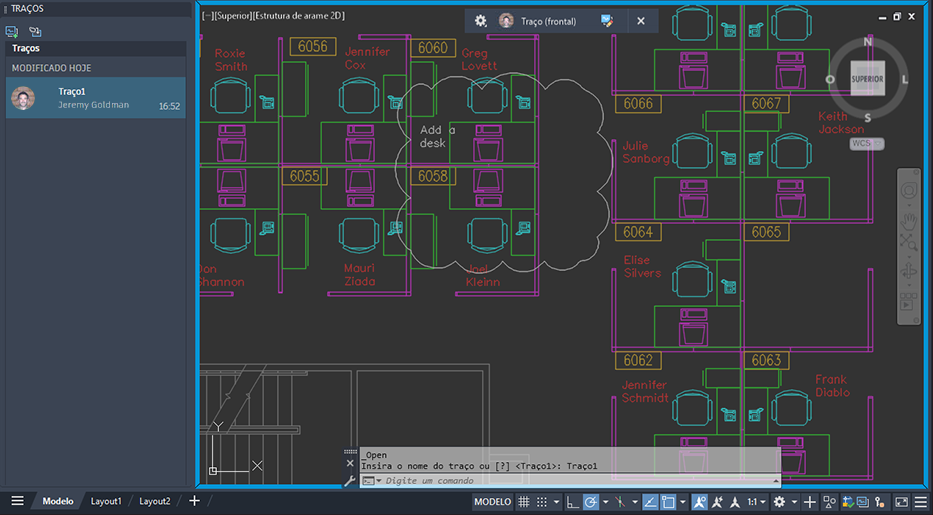Toggle isometric drafting icon
The height and width of the screenshot is (515, 933).
coord(620,502)
